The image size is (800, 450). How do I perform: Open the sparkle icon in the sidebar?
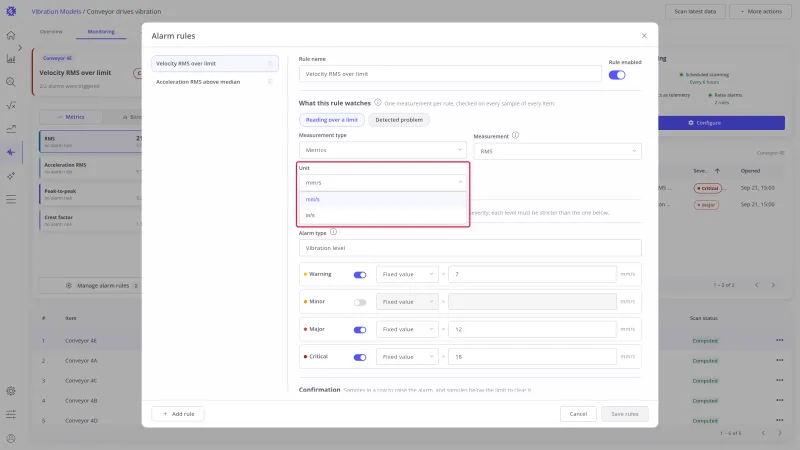(x=11, y=176)
